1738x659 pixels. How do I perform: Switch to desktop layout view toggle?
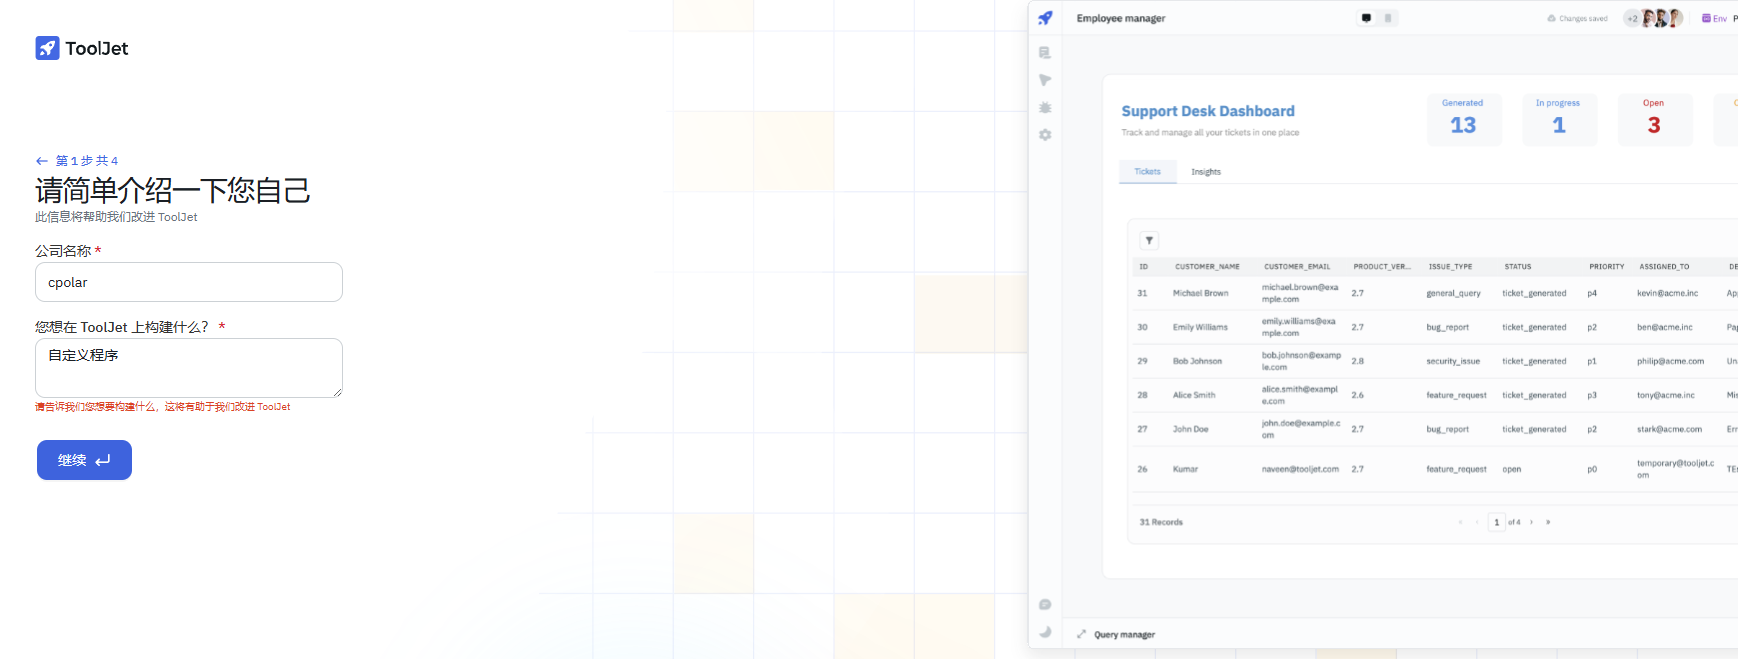tap(1366, 18)
